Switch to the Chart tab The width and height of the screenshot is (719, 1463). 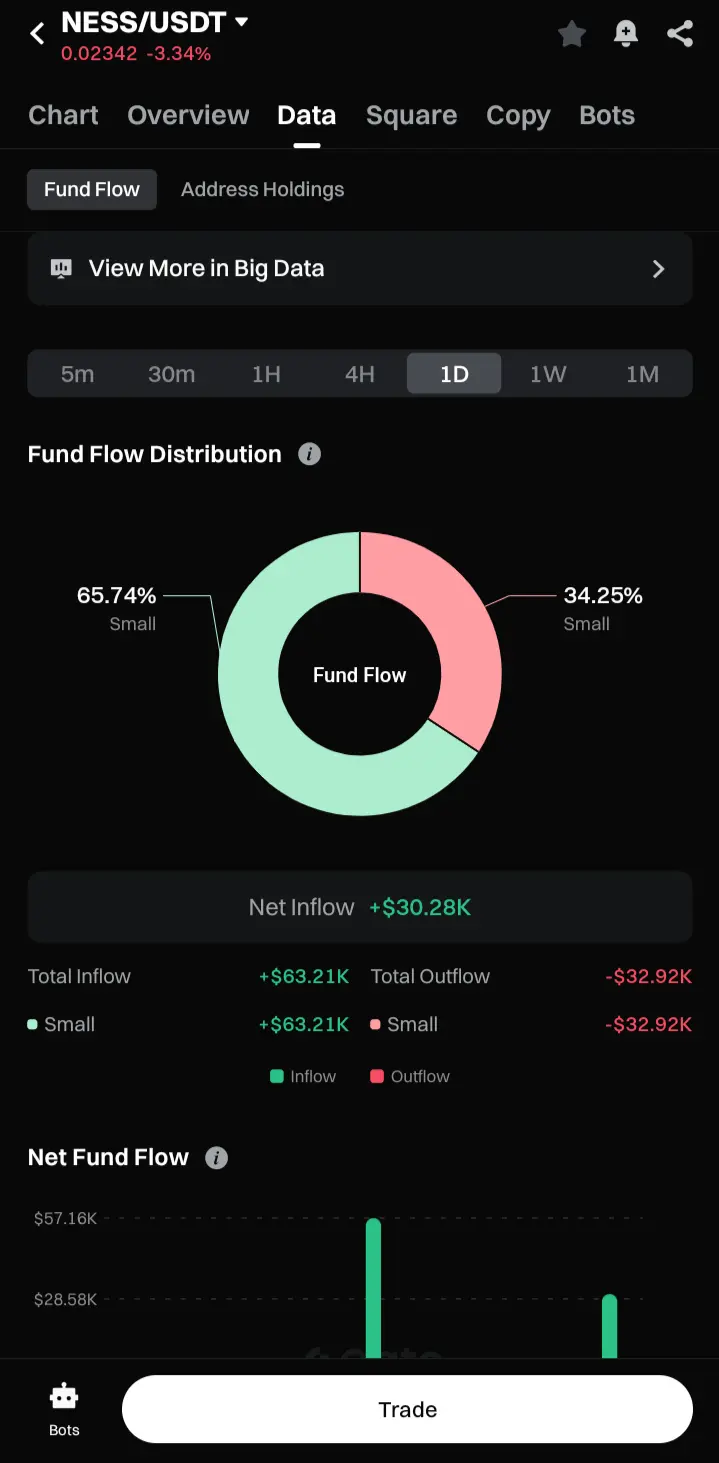click(63, 115)
